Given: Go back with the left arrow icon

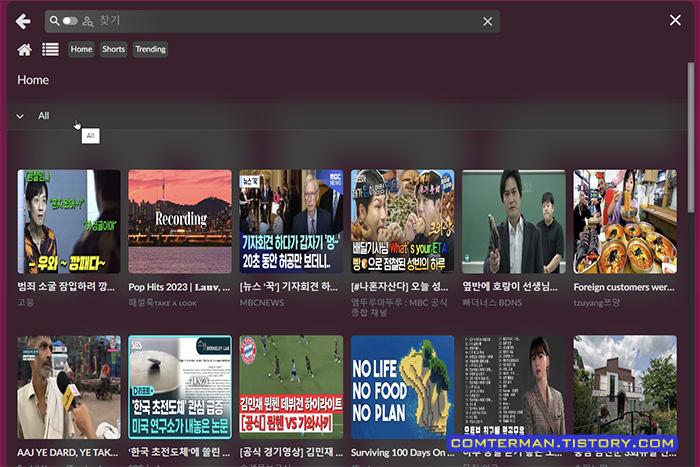Looking at the screenshot, I should pos(23,21).
